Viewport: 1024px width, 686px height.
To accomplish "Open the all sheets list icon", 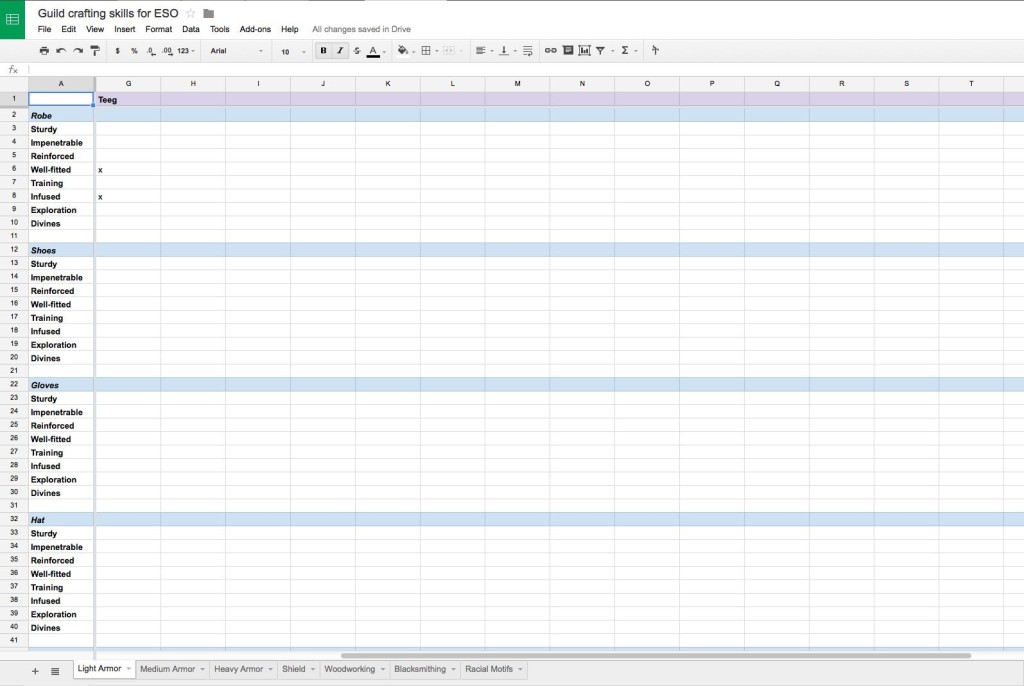I will pos(55,671).
